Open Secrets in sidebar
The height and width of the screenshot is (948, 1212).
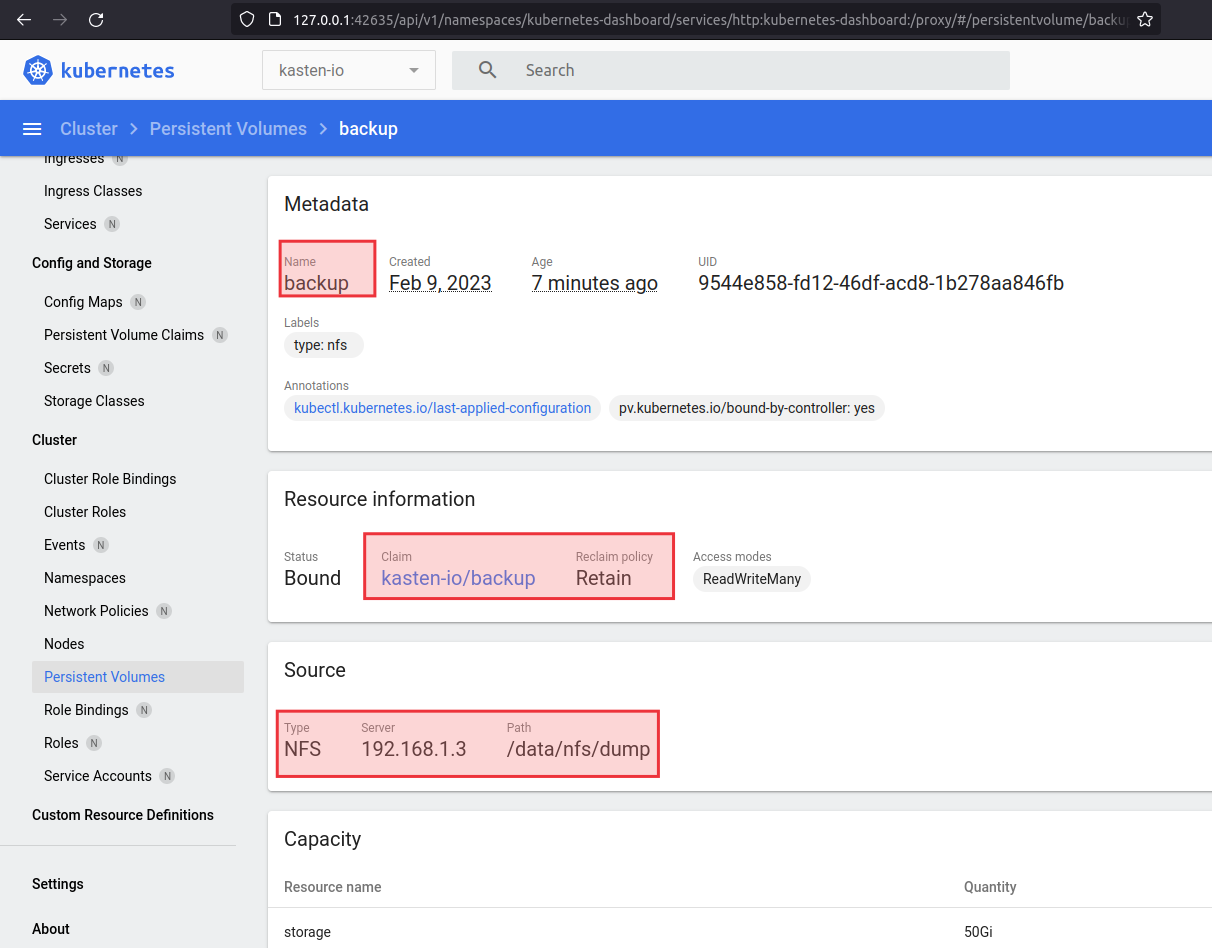67,368
